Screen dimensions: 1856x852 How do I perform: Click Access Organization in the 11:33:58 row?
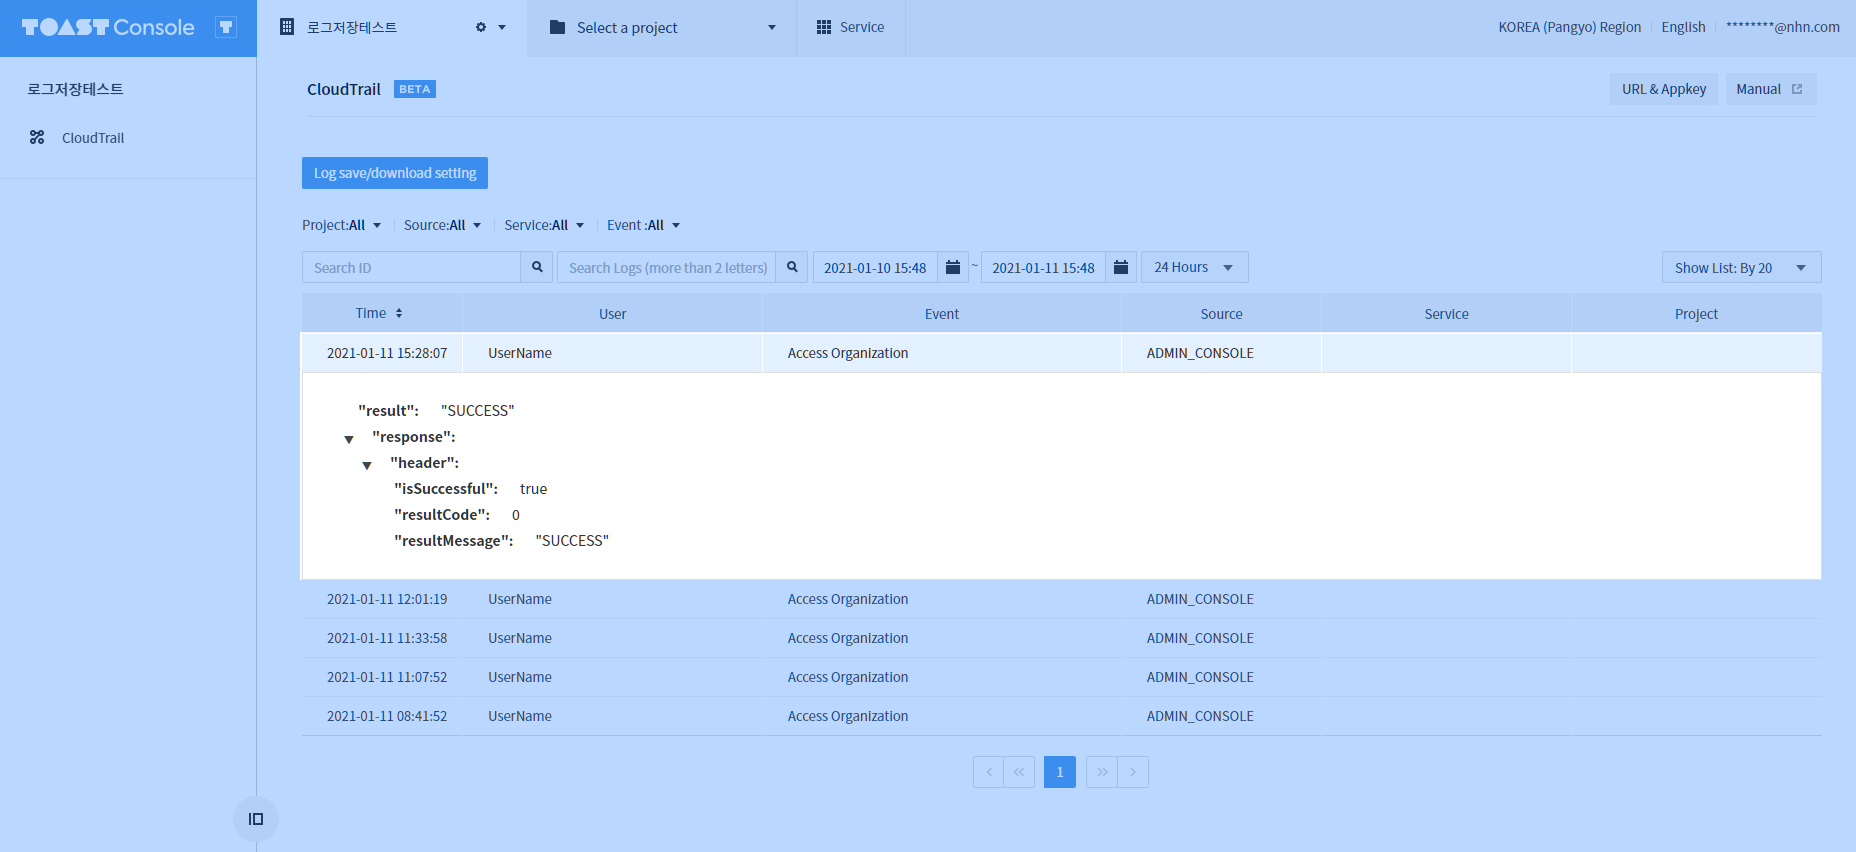pos(848,638)
